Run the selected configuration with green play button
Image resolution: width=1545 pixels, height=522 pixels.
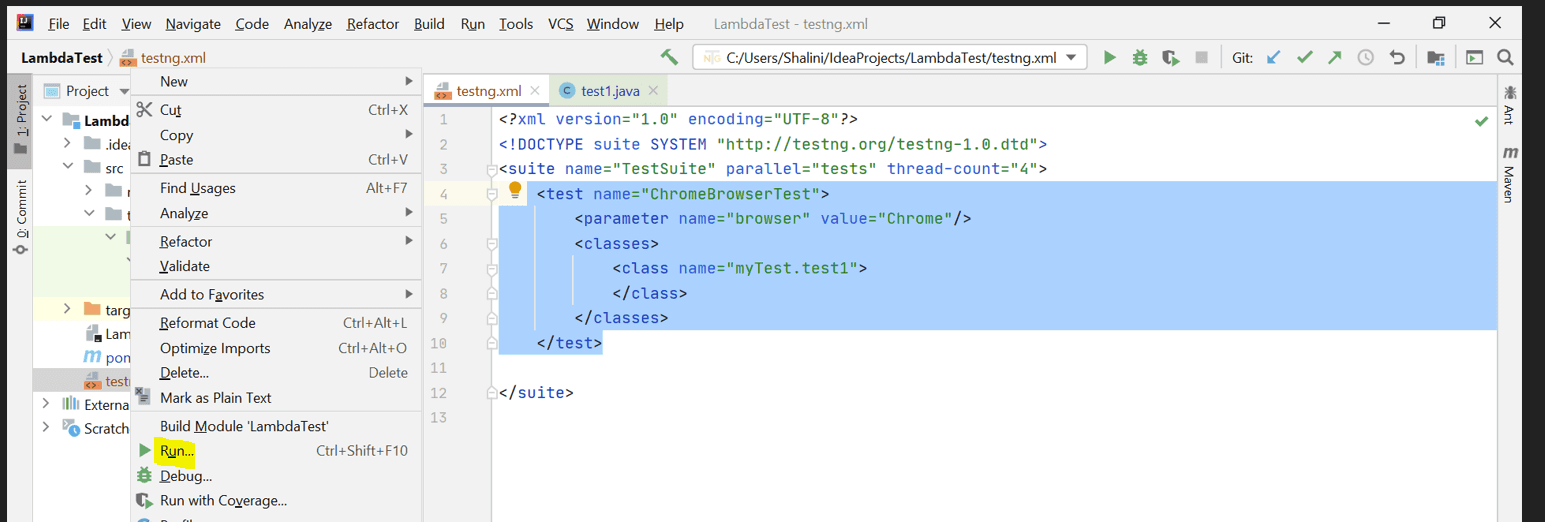(x=1109, y=58)
